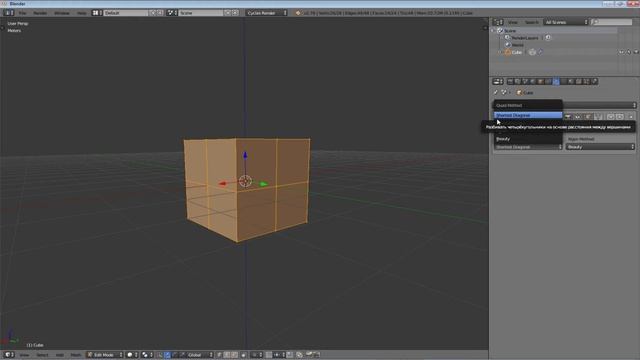This screenshot has height=360, width=640.
Task: Remove the Triangulate modifier with X
Action: pyautogui.click(x=631, y=117)
